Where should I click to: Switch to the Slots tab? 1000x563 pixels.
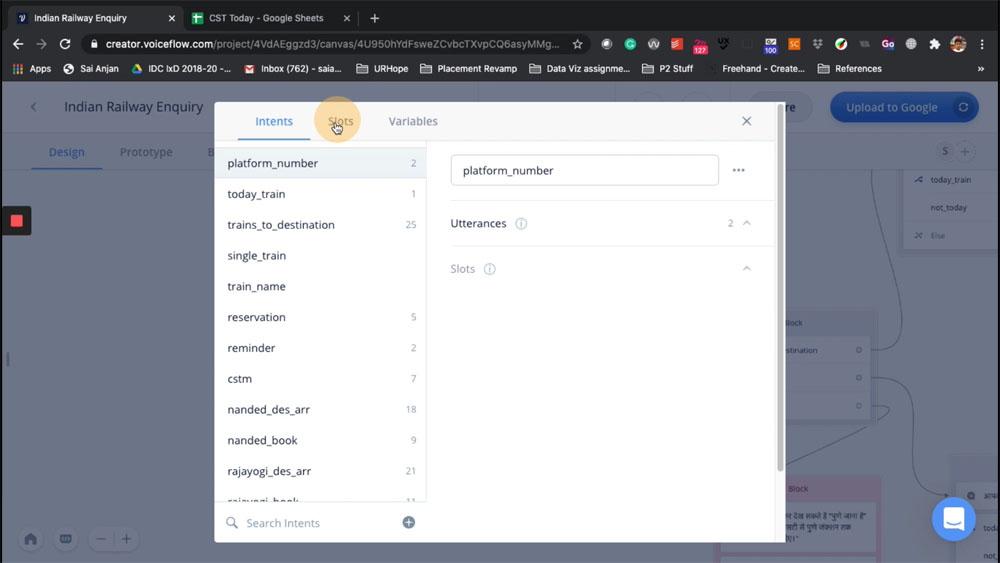point(341,121)
